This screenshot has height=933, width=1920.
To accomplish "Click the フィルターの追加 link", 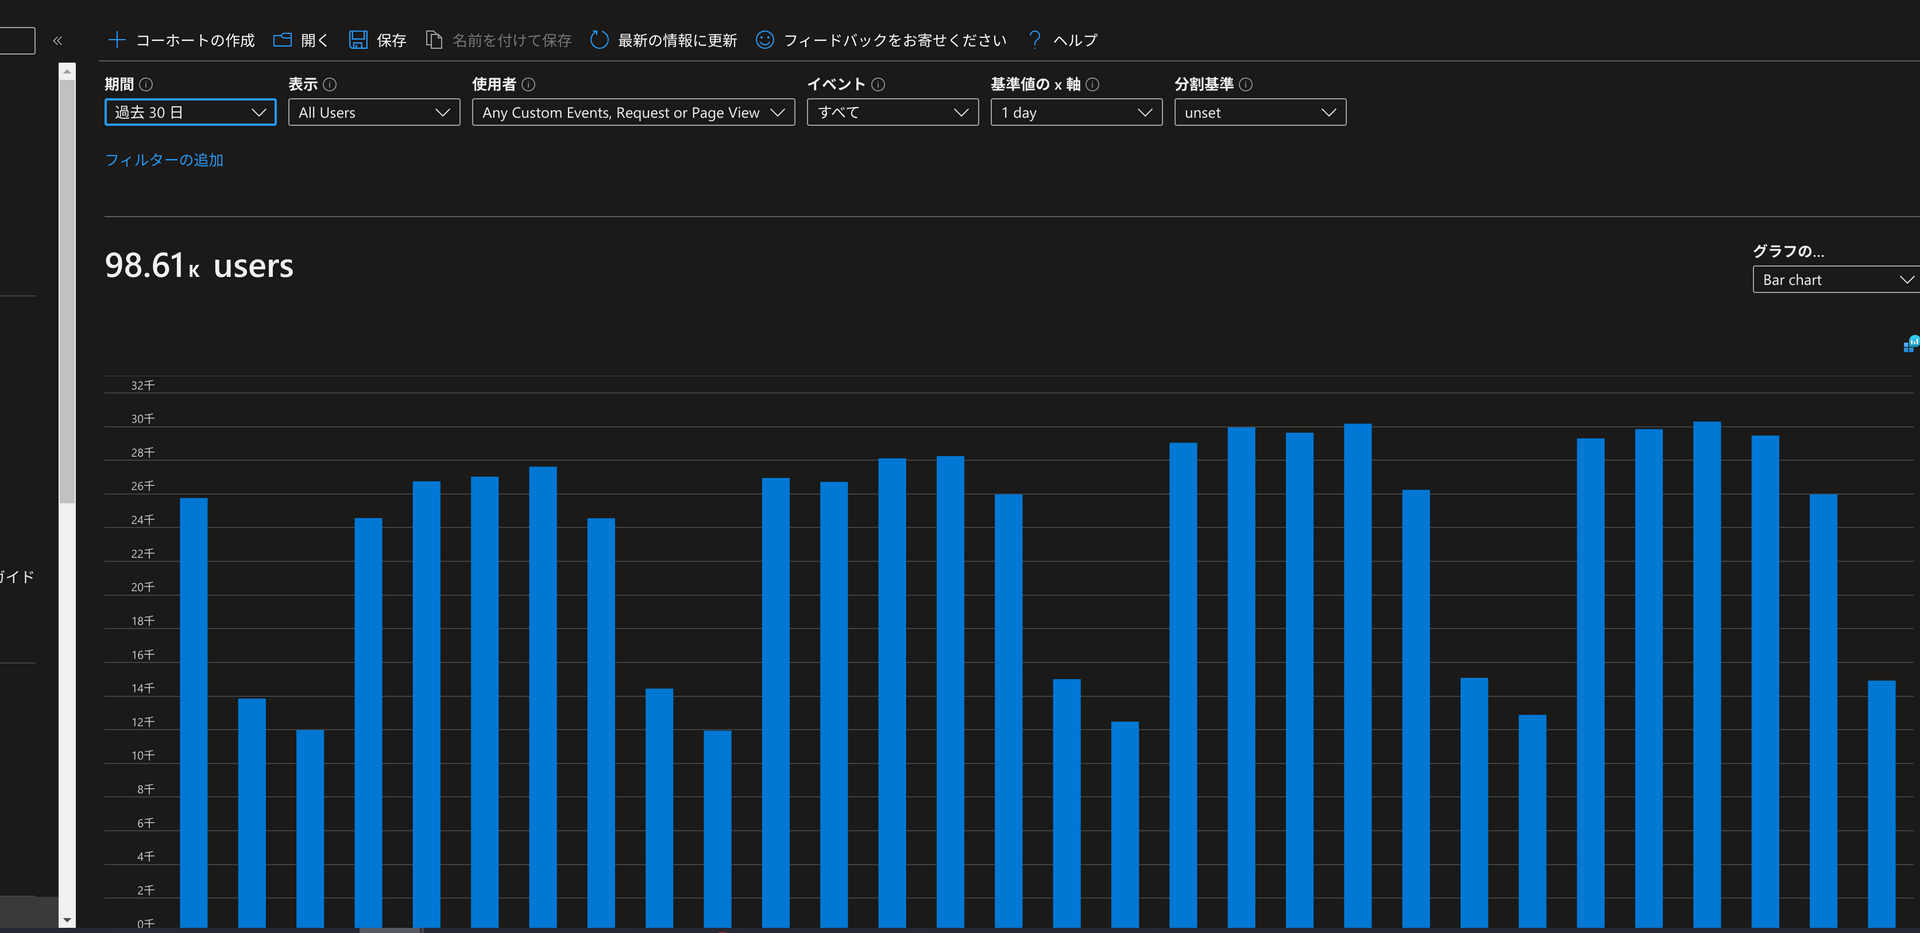I will (164, 160).
